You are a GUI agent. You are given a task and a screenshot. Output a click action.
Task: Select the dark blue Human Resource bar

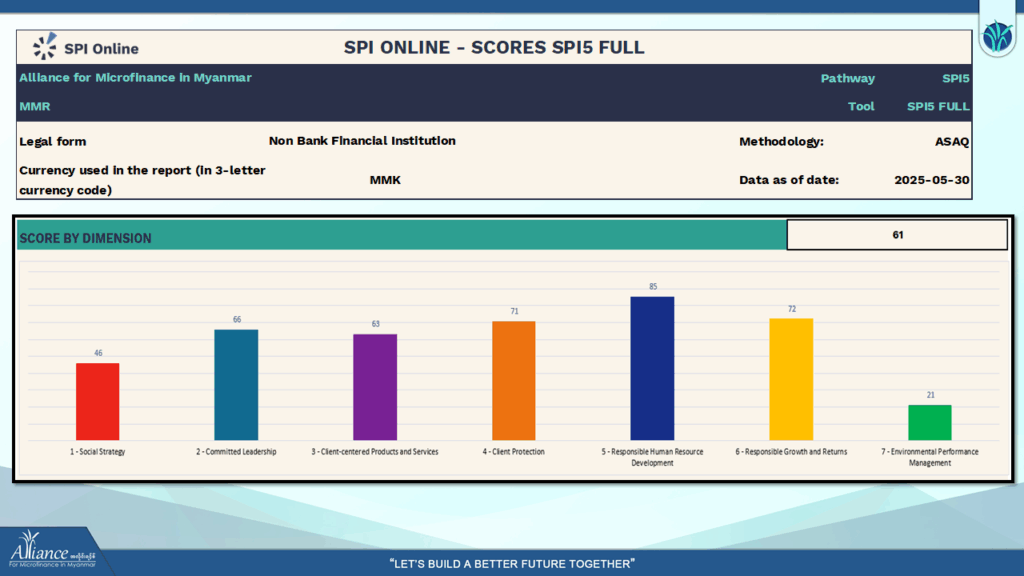coord(652,368)
